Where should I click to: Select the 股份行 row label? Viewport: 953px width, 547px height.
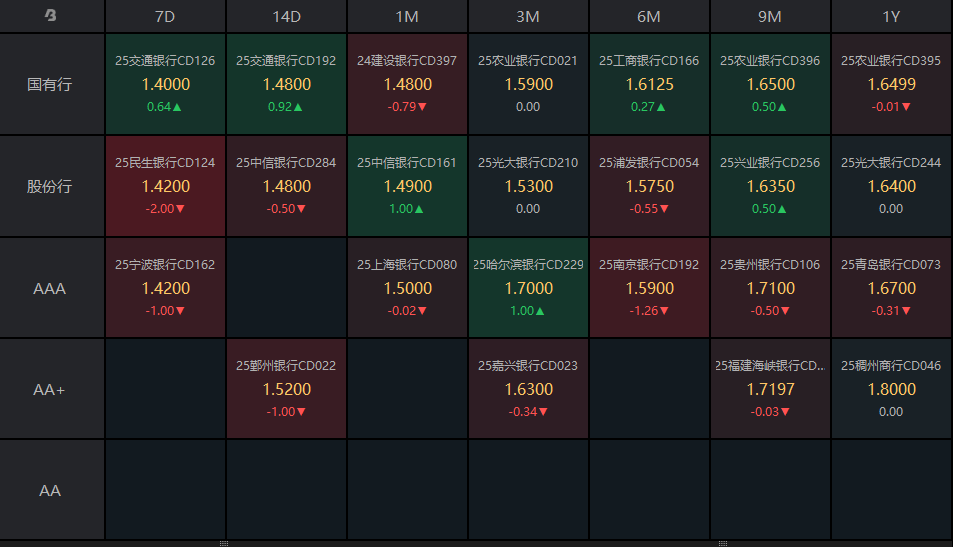[51, 186]
